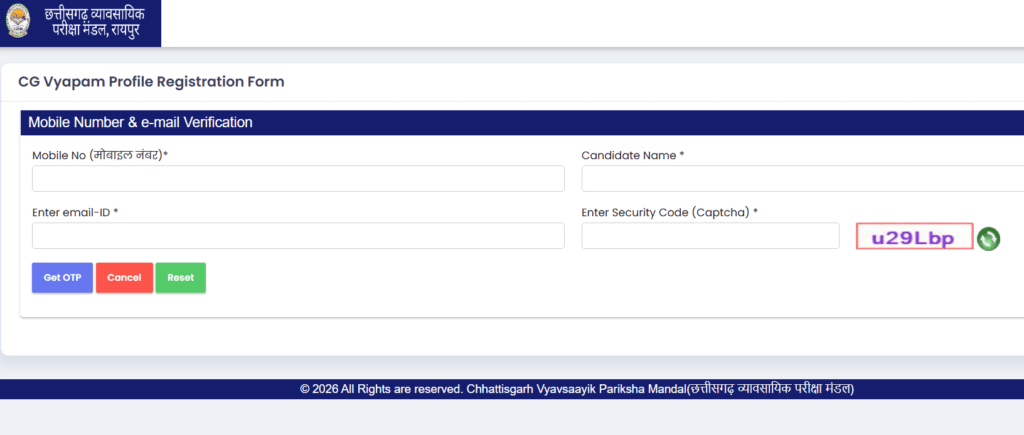Click into the email-ID input field
1024x435 pixels.
pos(298,235)
